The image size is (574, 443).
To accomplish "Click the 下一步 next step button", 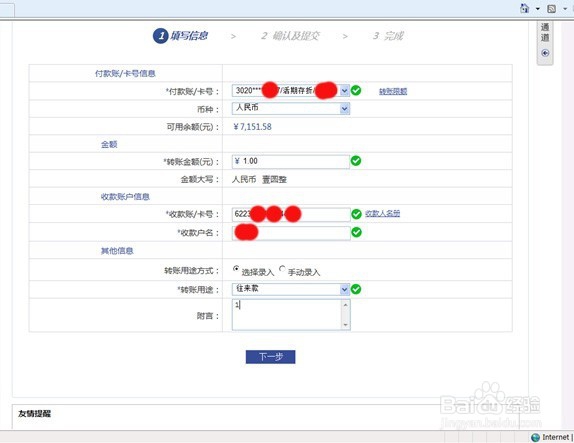I will click(x=271, y=357).
